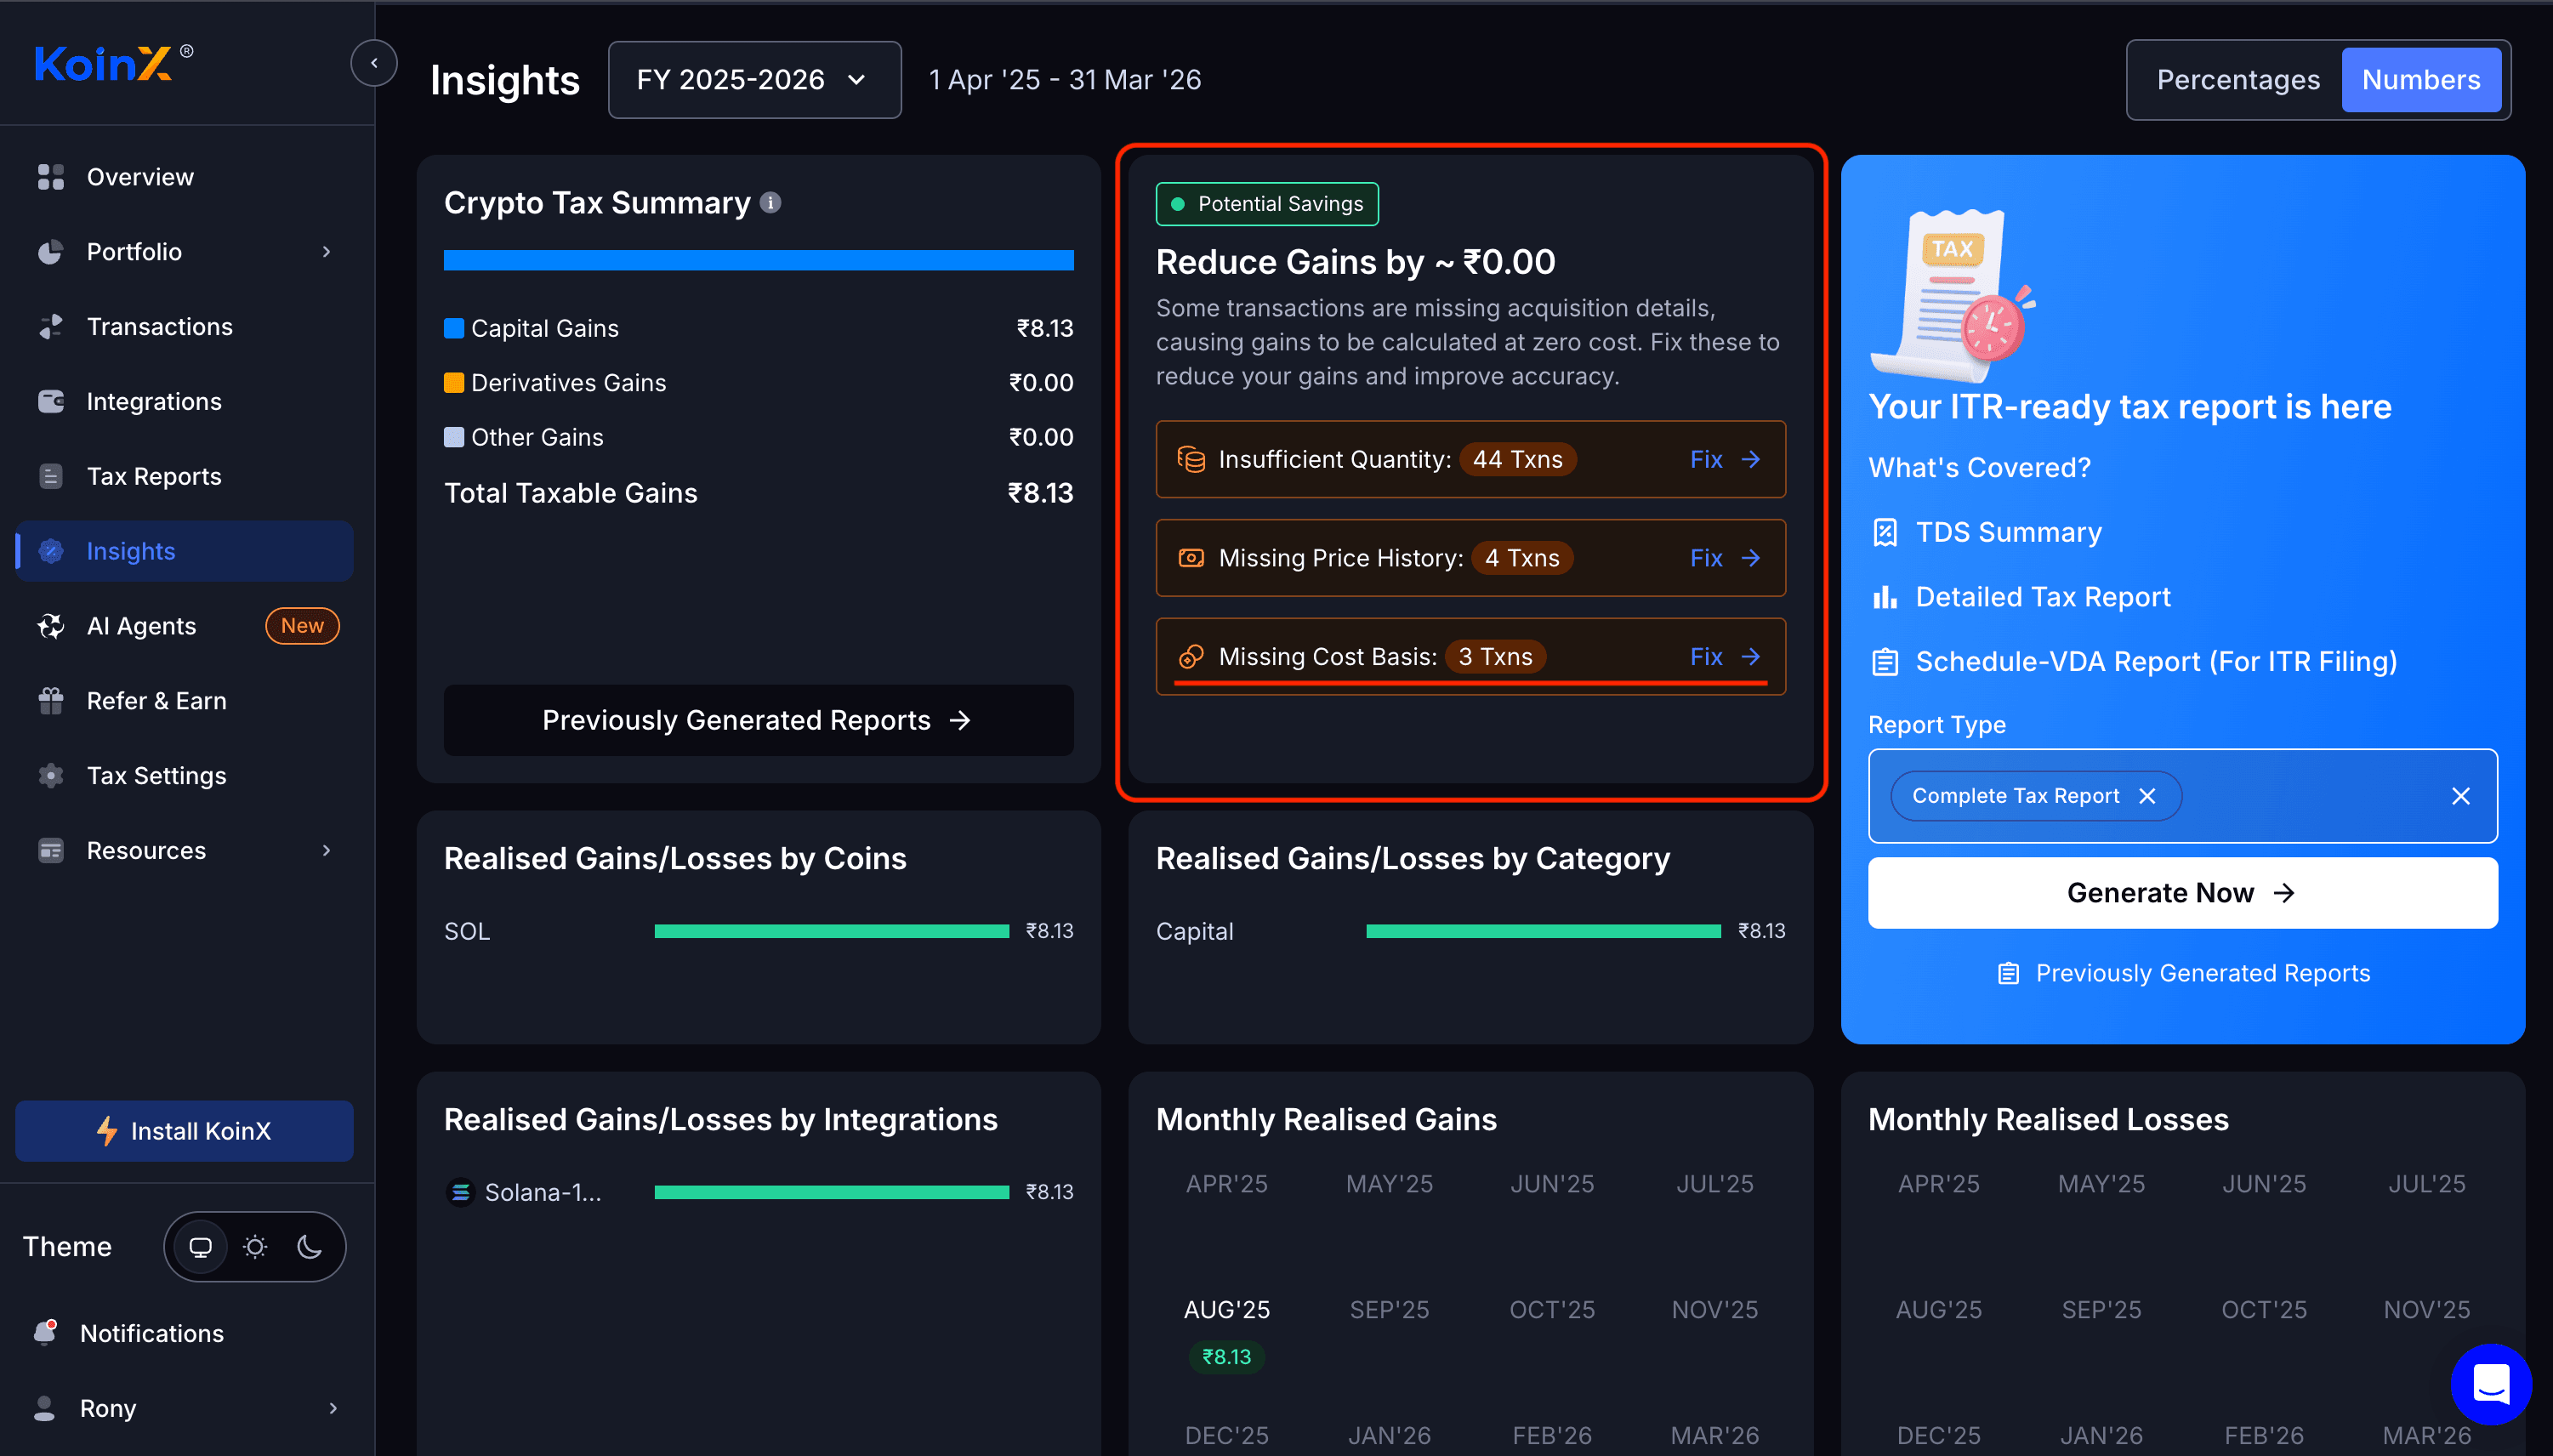Screen dimensions: 2553x1456
Task: Open Tax Settings page
Action: point(185,776)
